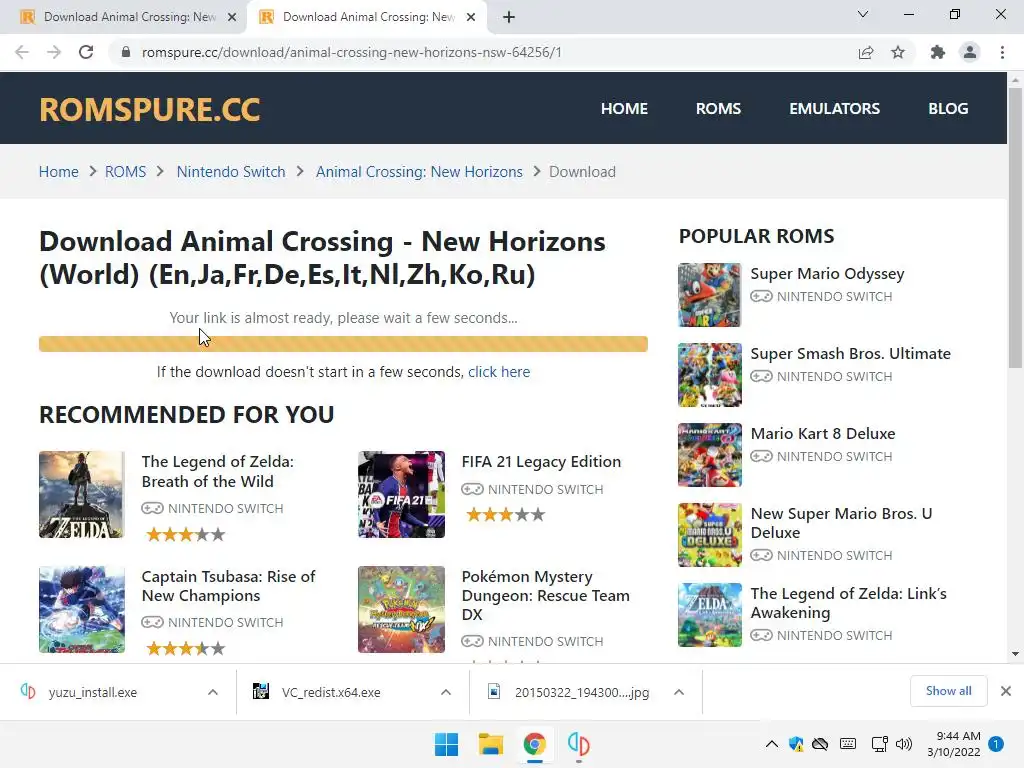The image size is (1024, 768).
Task: Open Mario Kart 8 Deluxe title link
Action: point(823,434)
